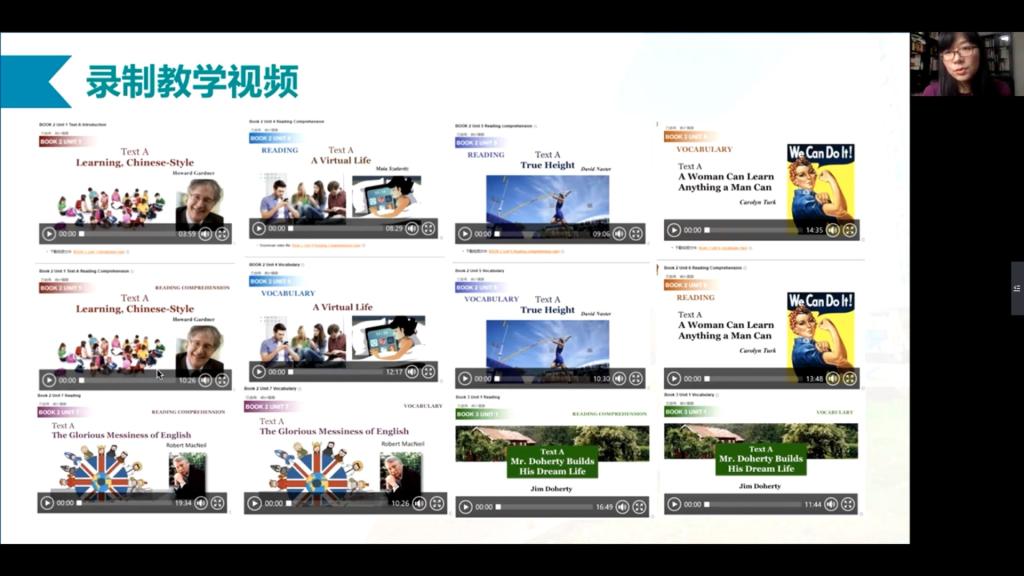Open orange link under 03:59 Learning, Chinese-Style video
This screenshot has width=1024, height=576.
[99, 251]
